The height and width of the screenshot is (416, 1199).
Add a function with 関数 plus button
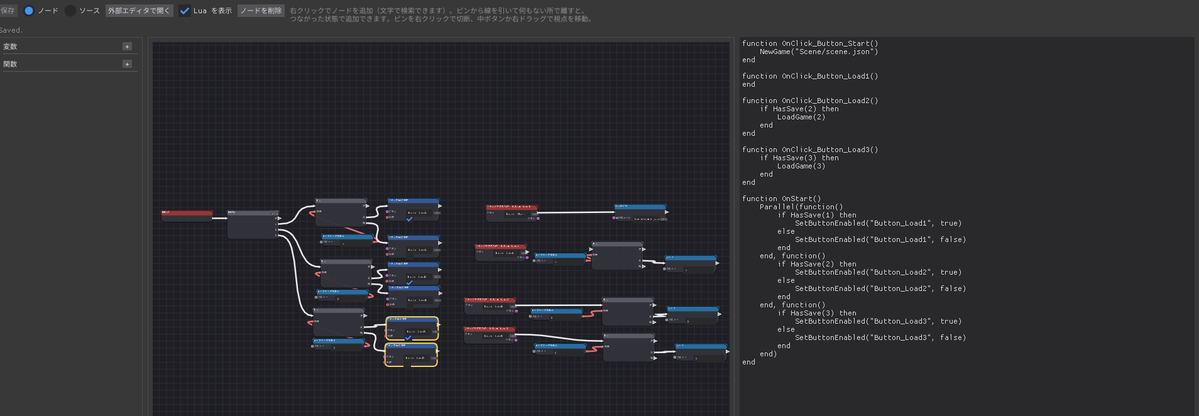127,64
